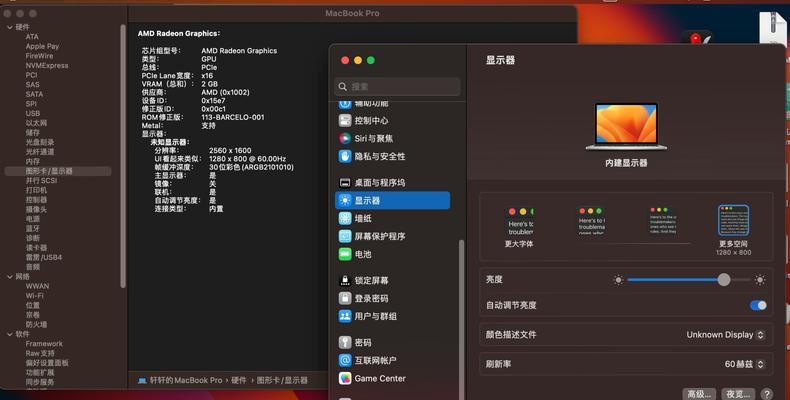This screenshot has height=400, width=790.
Task: Select 防火墙 in network tree
Action: coord(36,324)
